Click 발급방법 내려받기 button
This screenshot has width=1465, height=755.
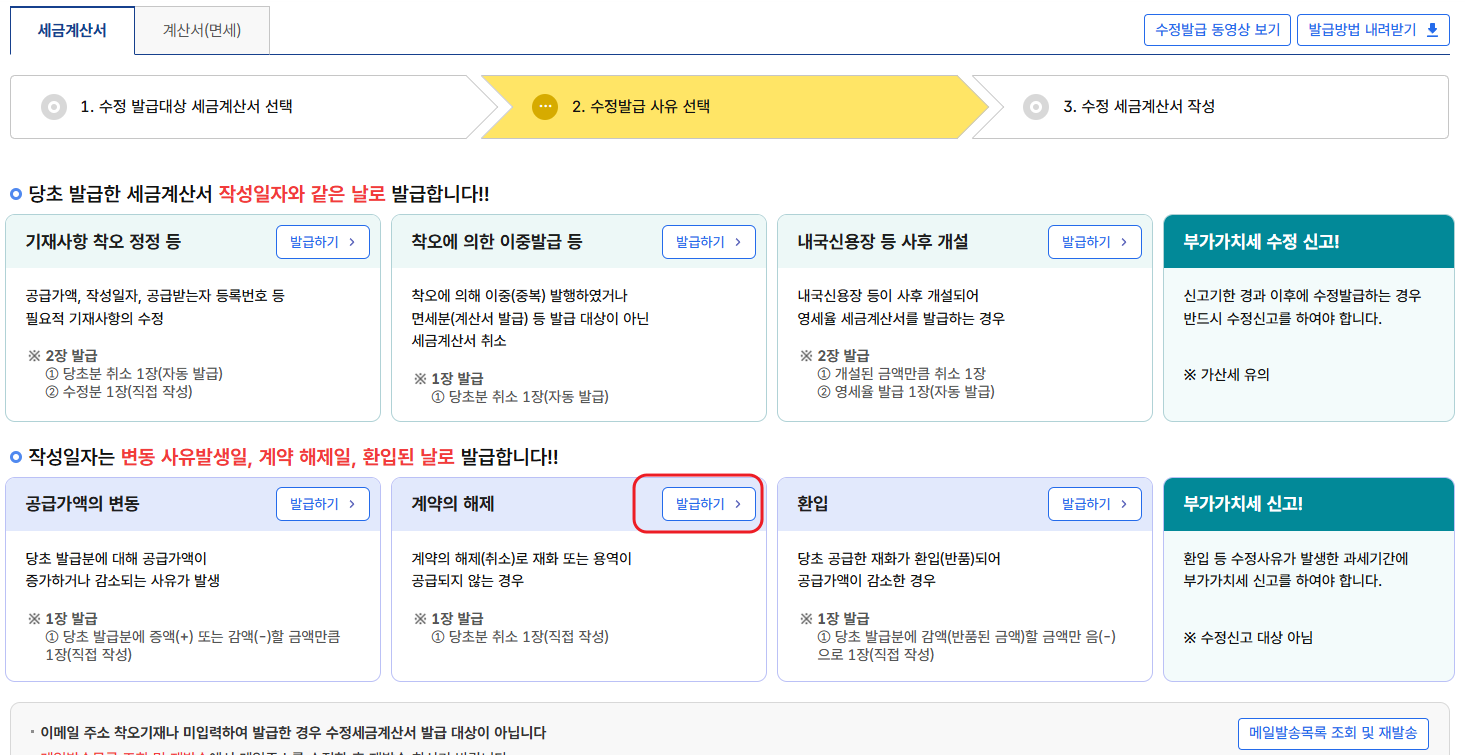coord(1372,30)
